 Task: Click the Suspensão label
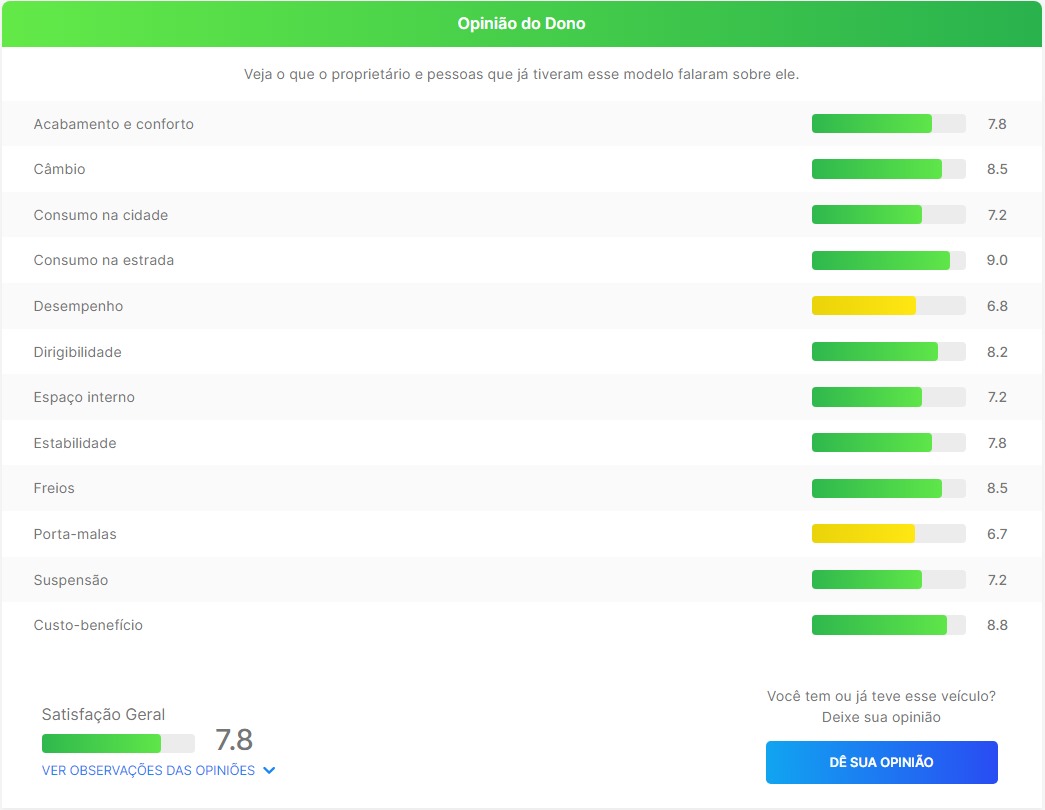tap(71, 580)
